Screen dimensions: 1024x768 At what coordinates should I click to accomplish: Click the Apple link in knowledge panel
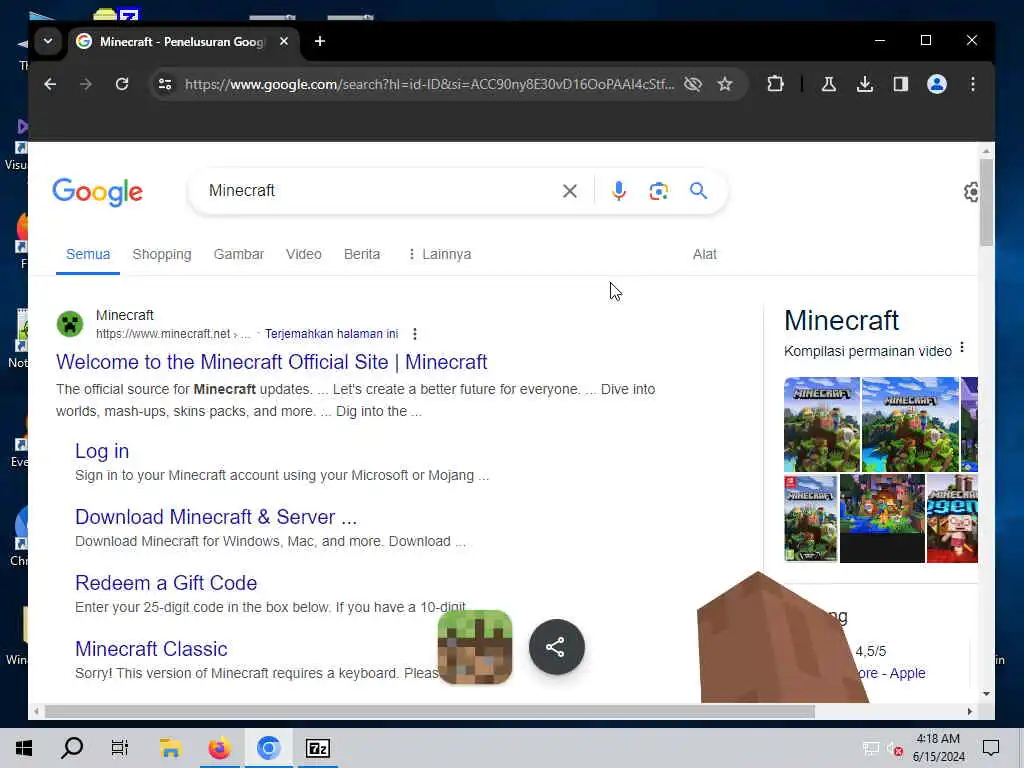point(907,673)
